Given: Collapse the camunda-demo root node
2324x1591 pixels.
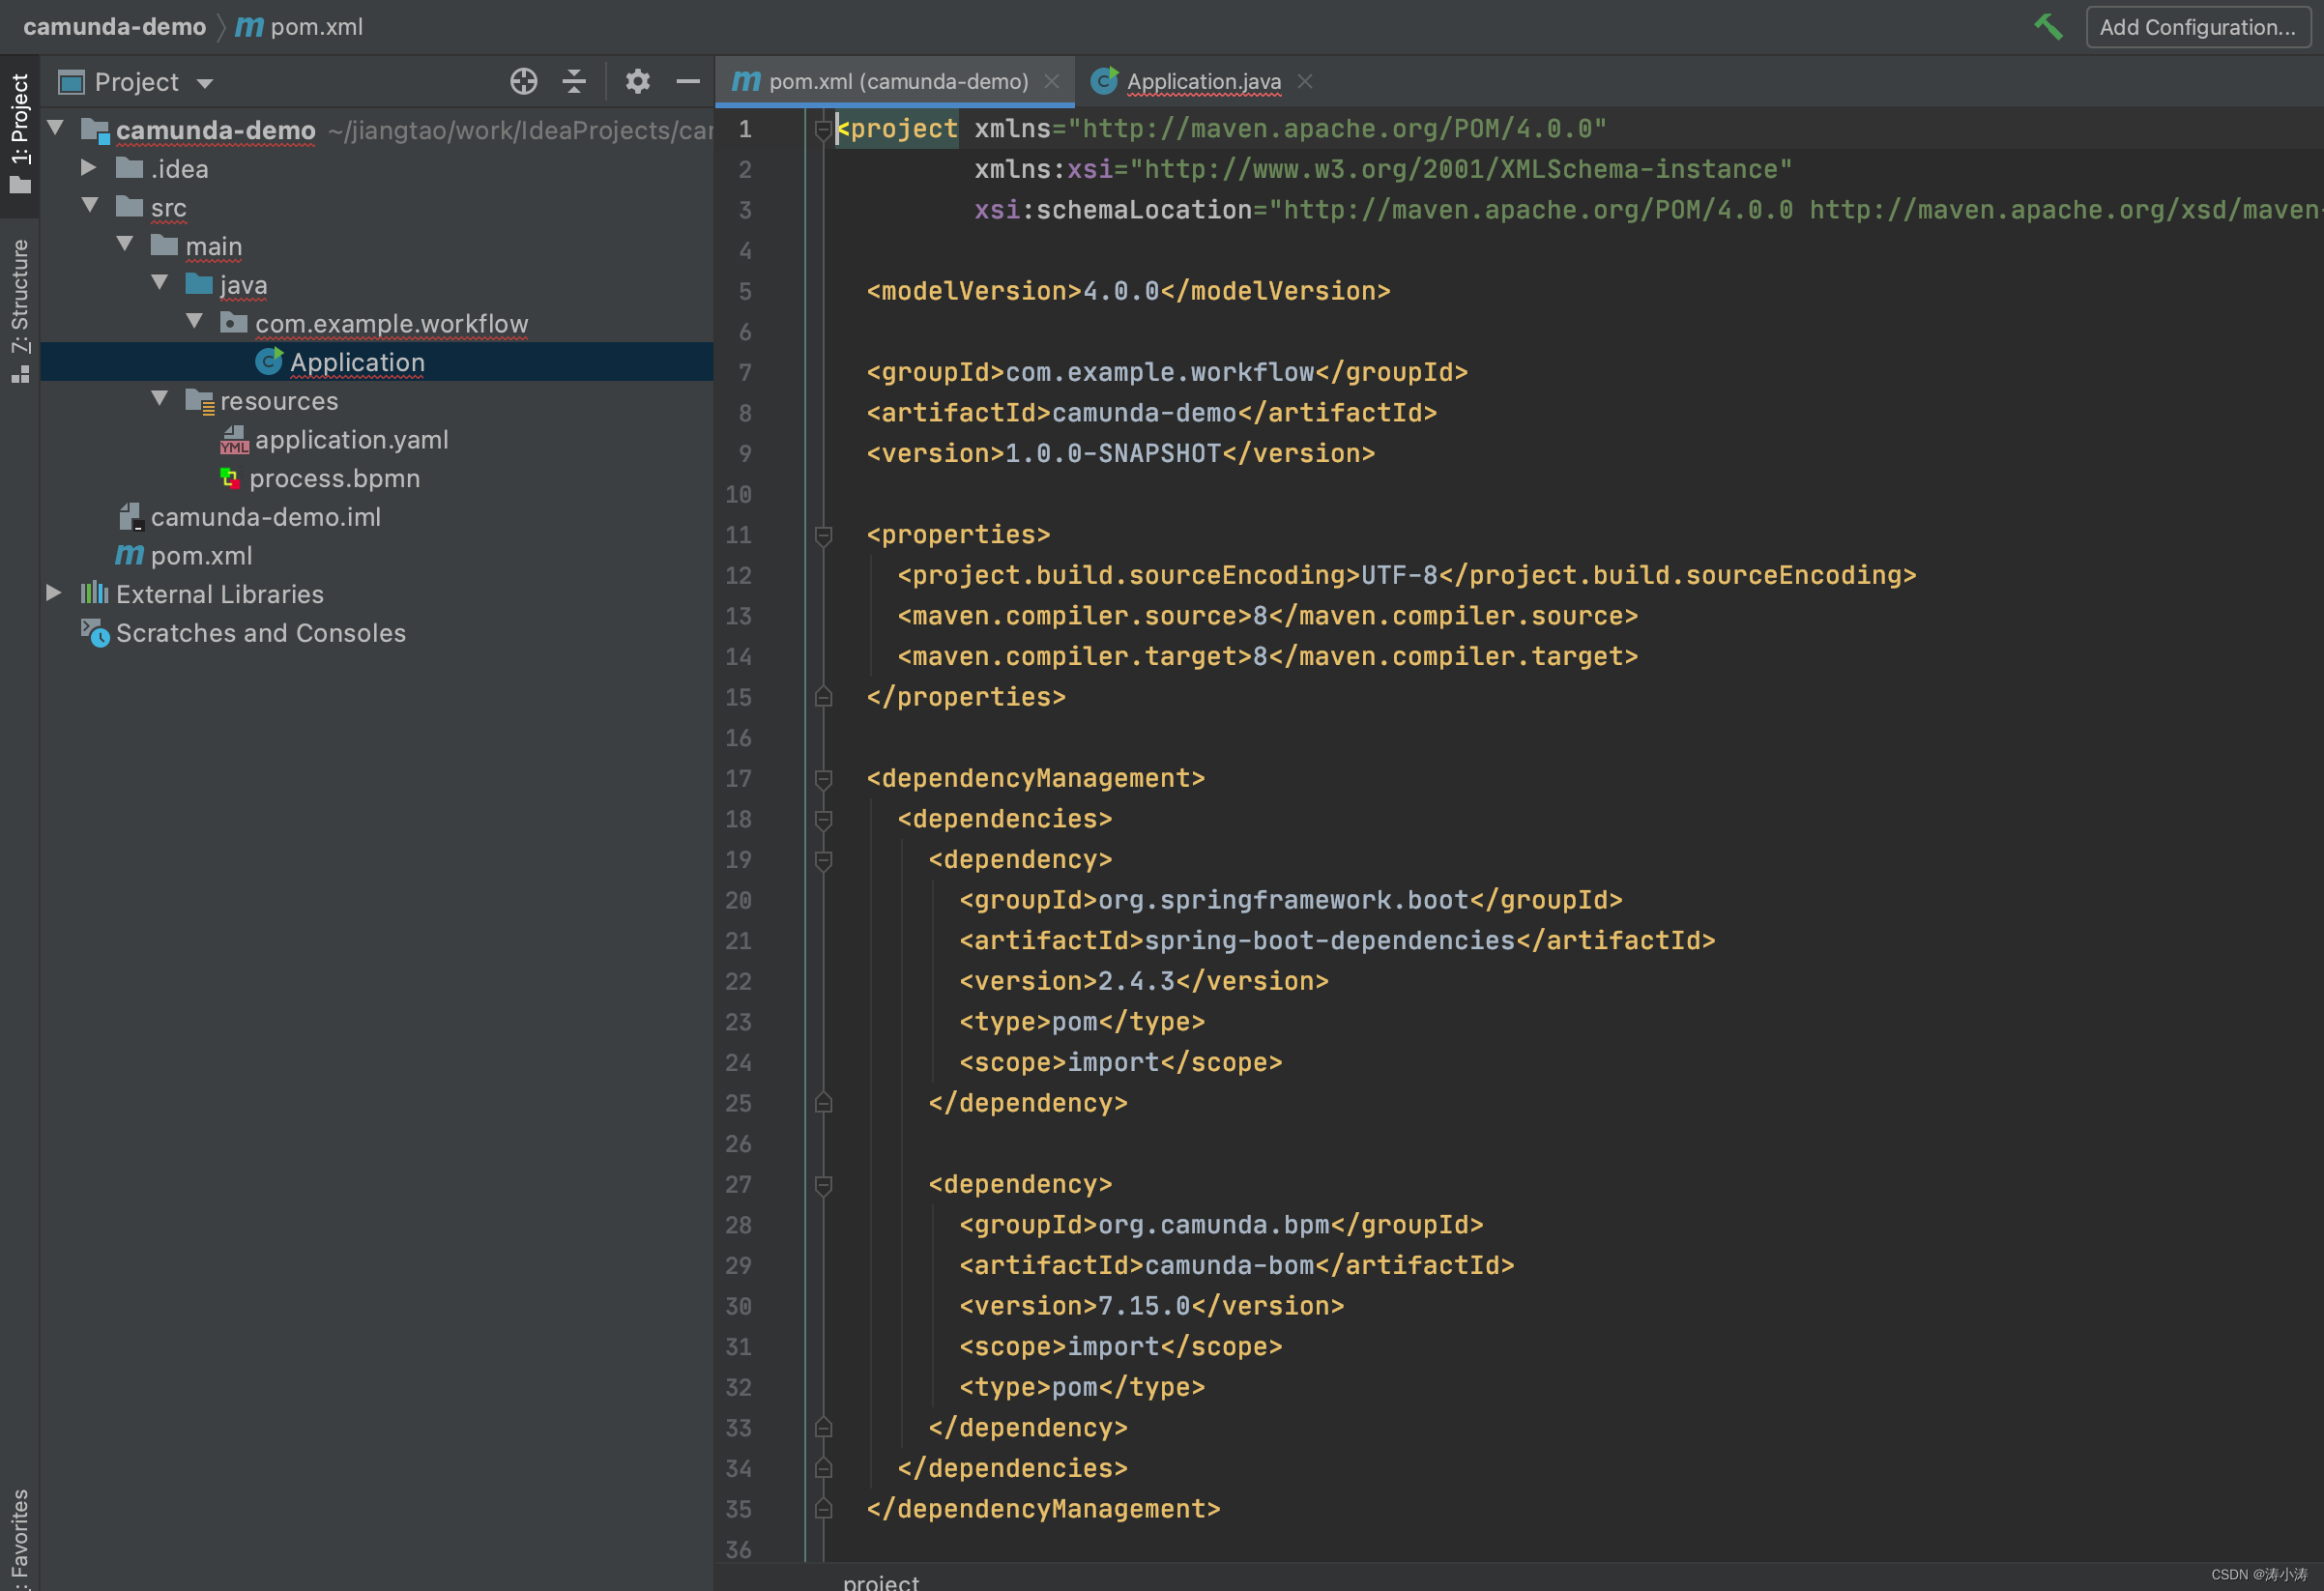Looking at the screenshot, I should tap(56, 128).
